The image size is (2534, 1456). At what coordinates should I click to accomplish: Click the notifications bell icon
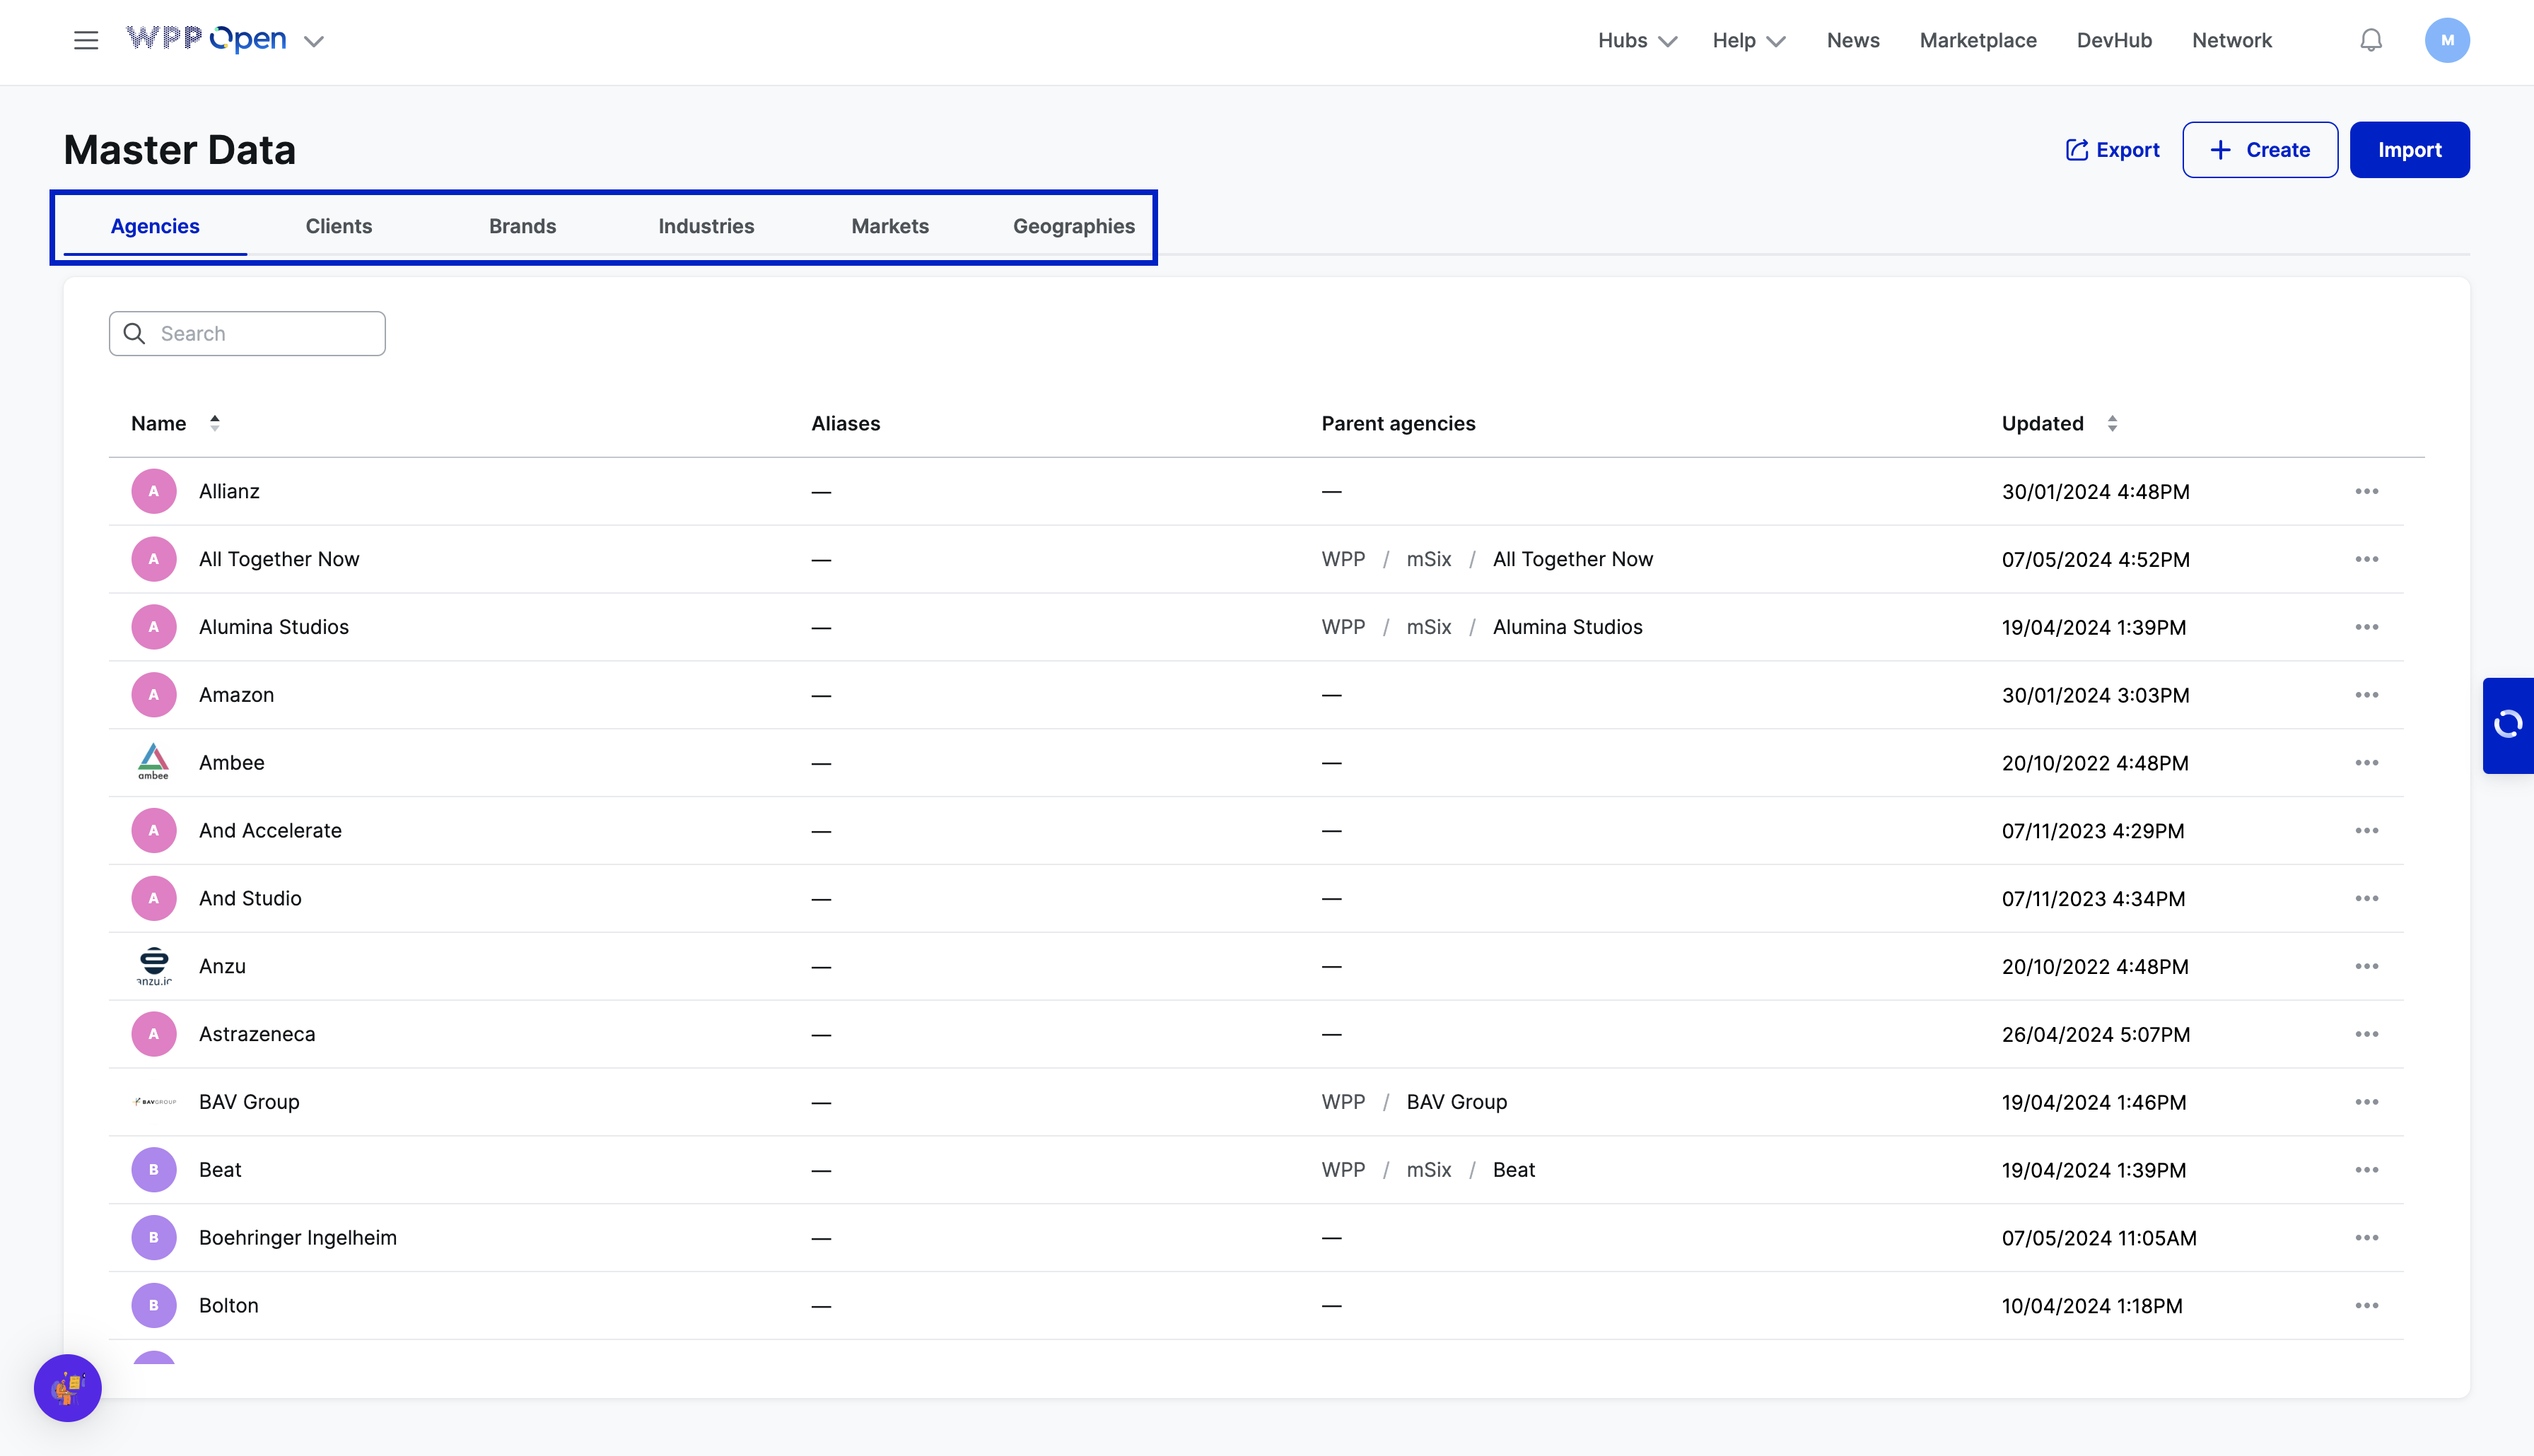[x=2370, y=40]
